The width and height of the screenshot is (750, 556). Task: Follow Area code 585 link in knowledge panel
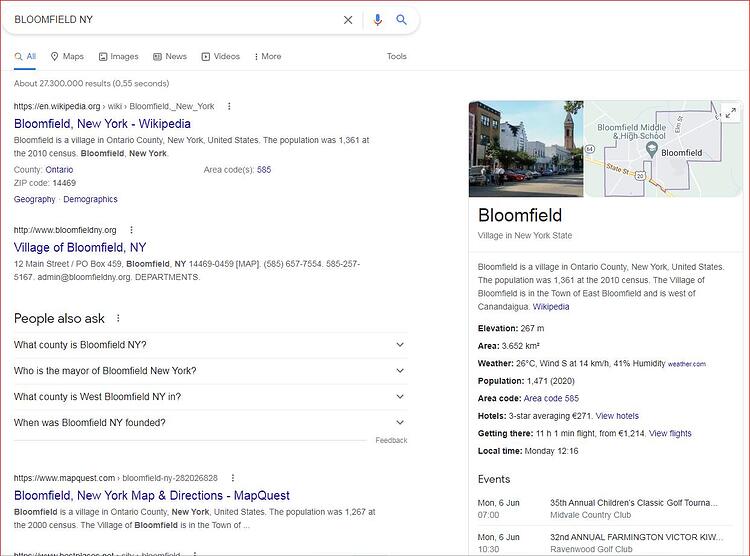tap(551, 399)
